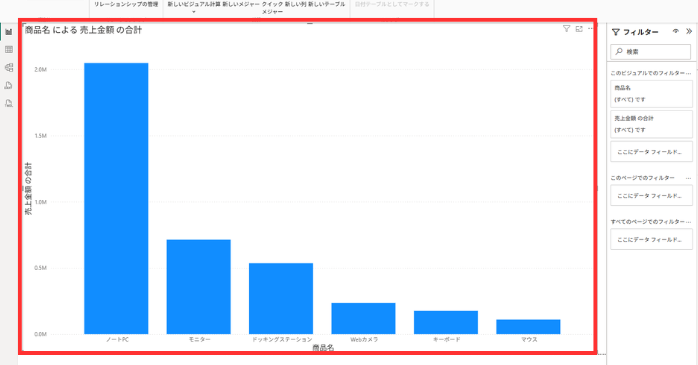
Task: Open the chart's more options ellipsis
Action: [590, 28]
